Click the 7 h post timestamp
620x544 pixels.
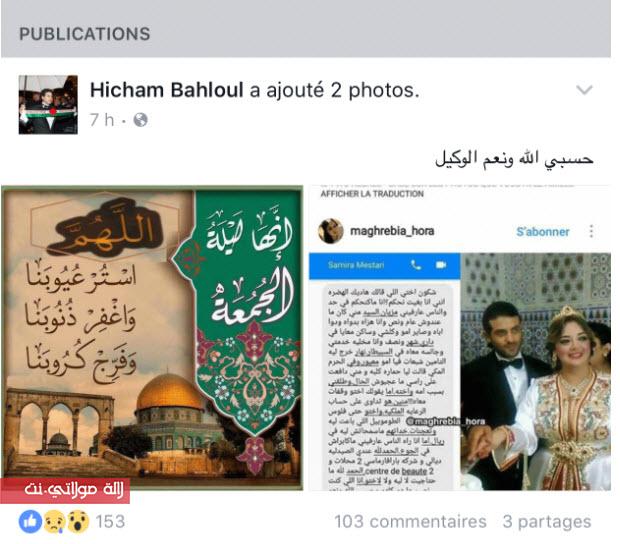coord(102,120)
